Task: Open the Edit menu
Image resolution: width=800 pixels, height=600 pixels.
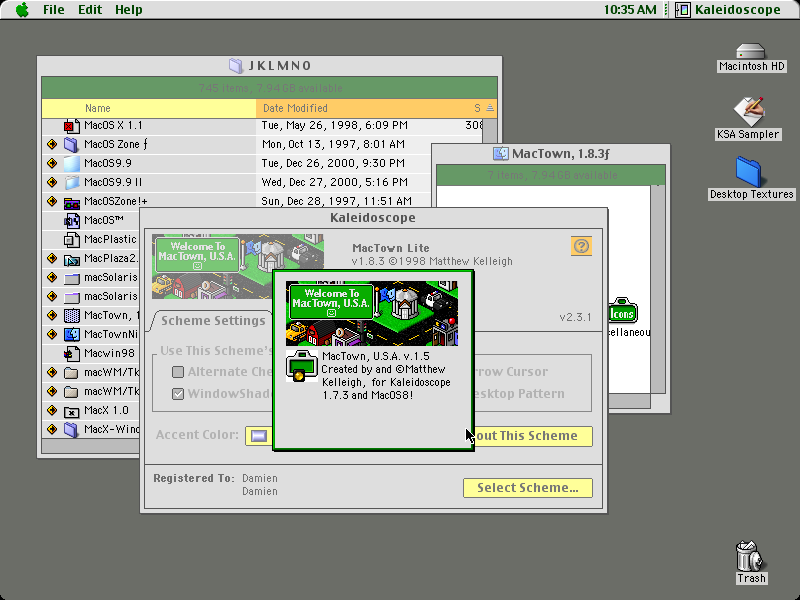Action: pos(90,10)
